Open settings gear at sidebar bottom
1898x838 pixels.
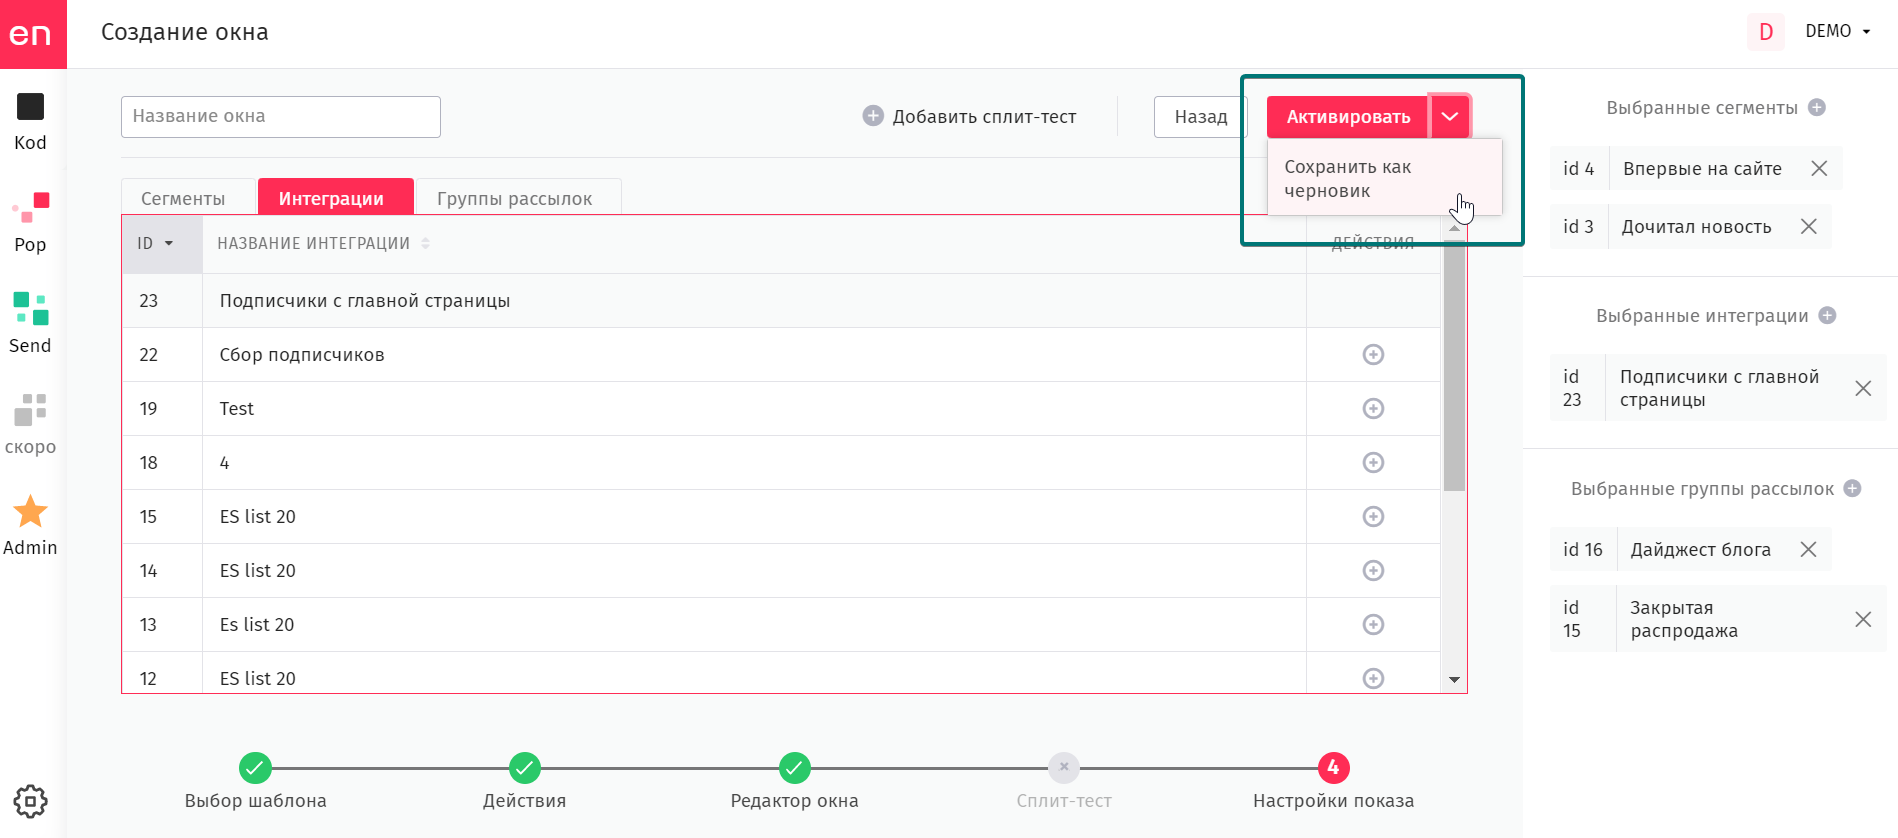[30, 801]
